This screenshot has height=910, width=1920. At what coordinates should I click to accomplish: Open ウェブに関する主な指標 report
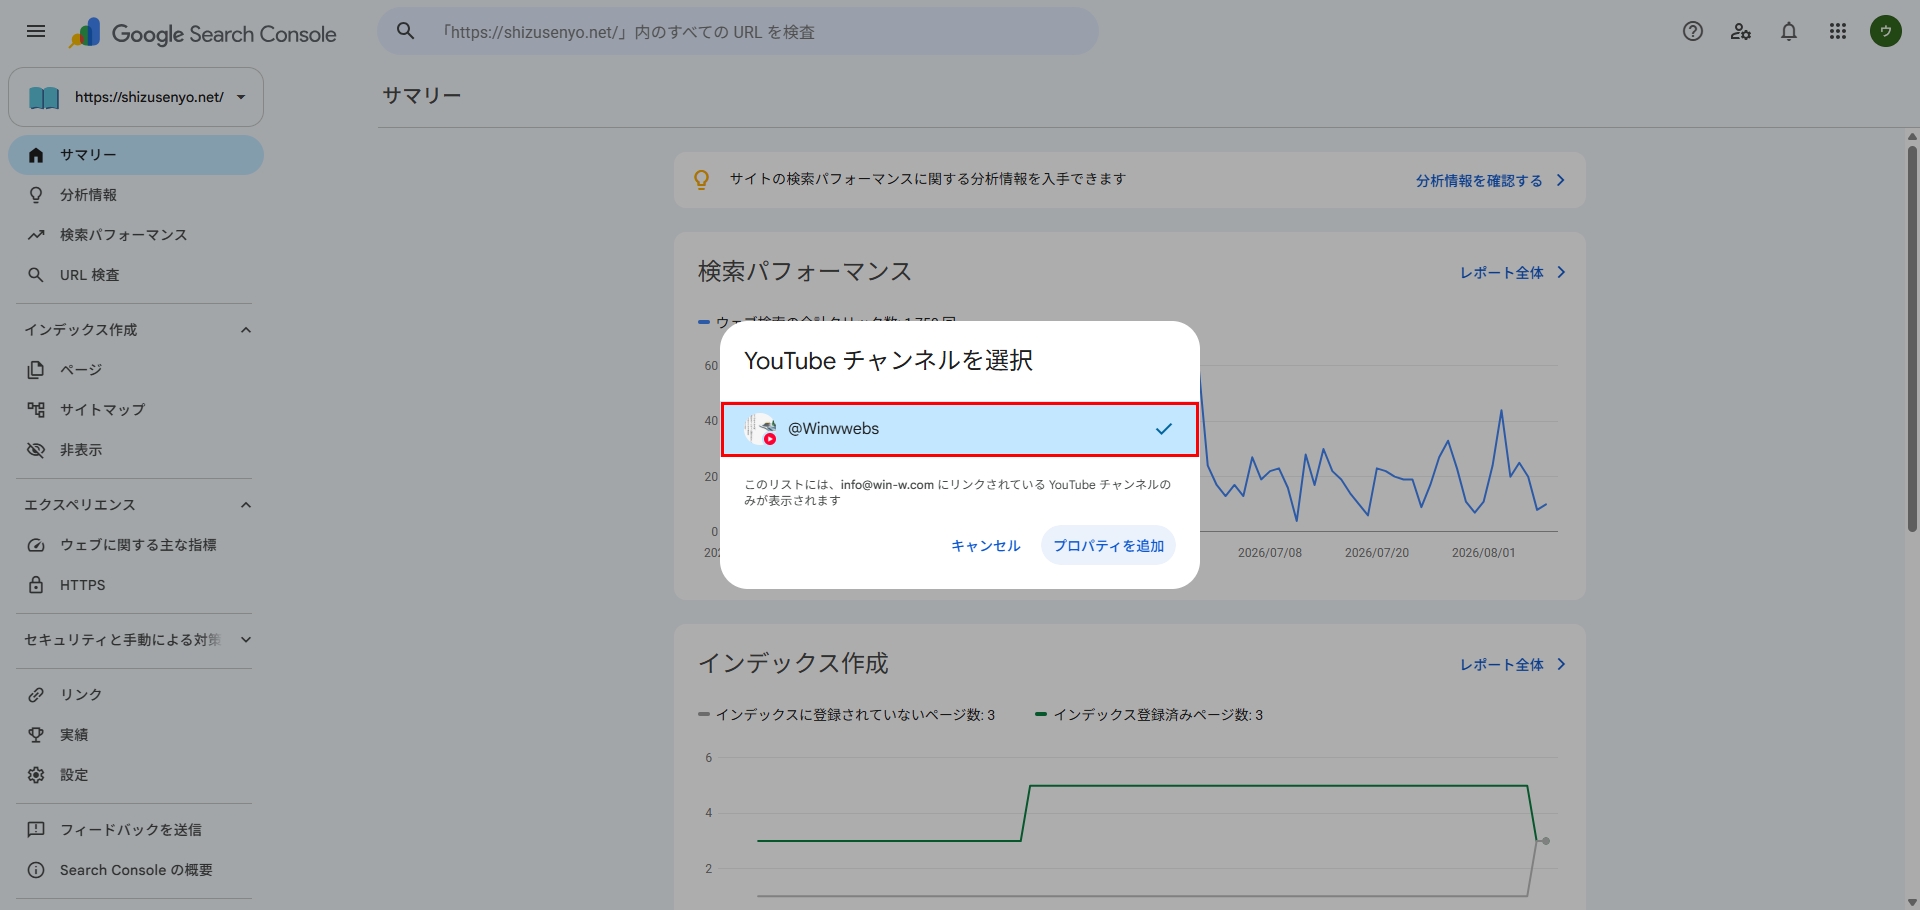pyautogui.click(x=136, y=545)
